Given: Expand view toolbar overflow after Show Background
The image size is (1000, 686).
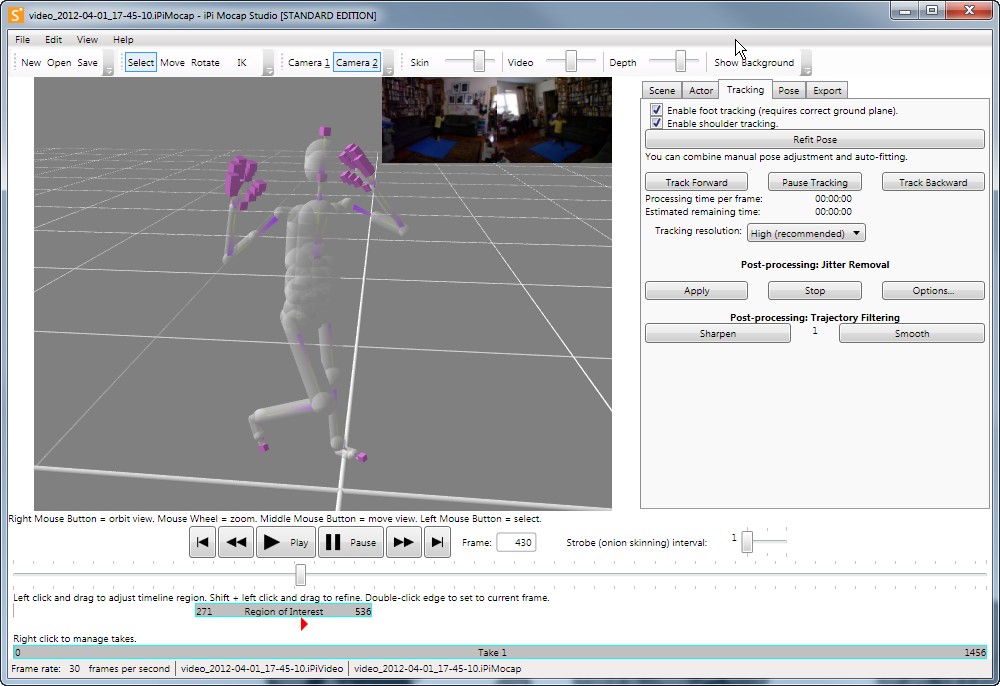Looking at the screenshot, I should pos(807,63).
